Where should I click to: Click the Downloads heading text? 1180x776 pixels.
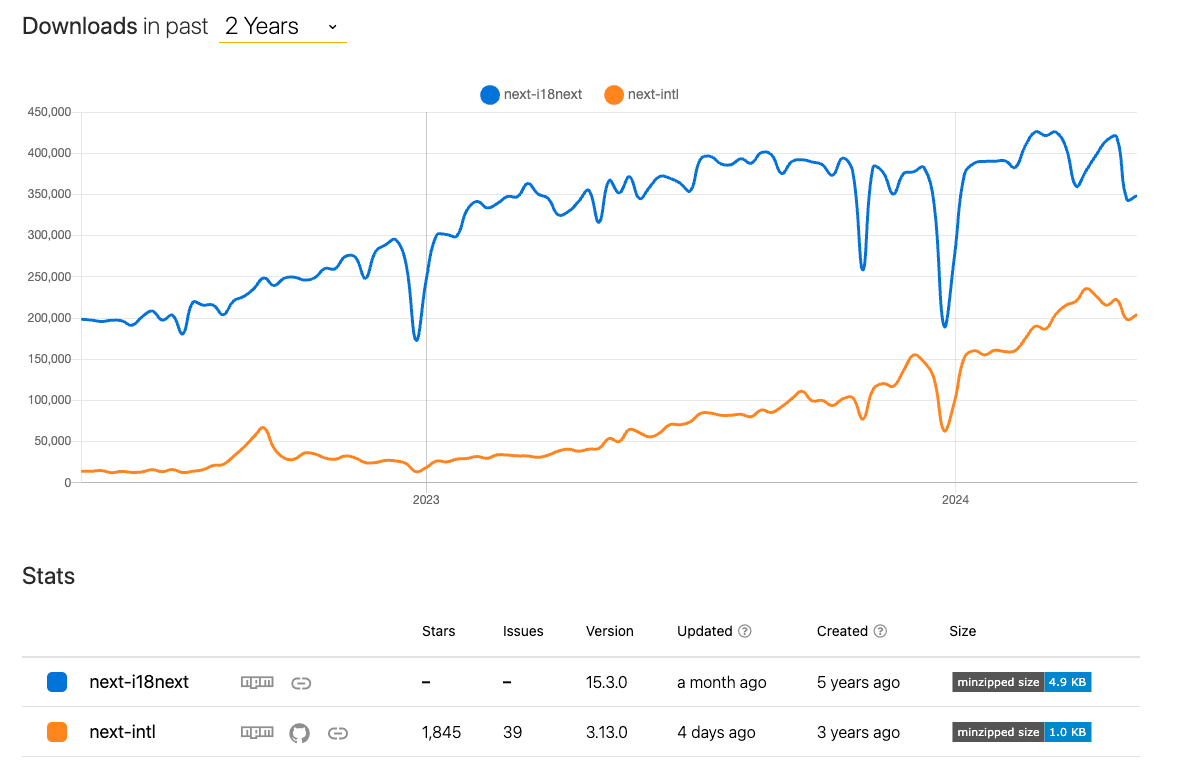(80, 26)
